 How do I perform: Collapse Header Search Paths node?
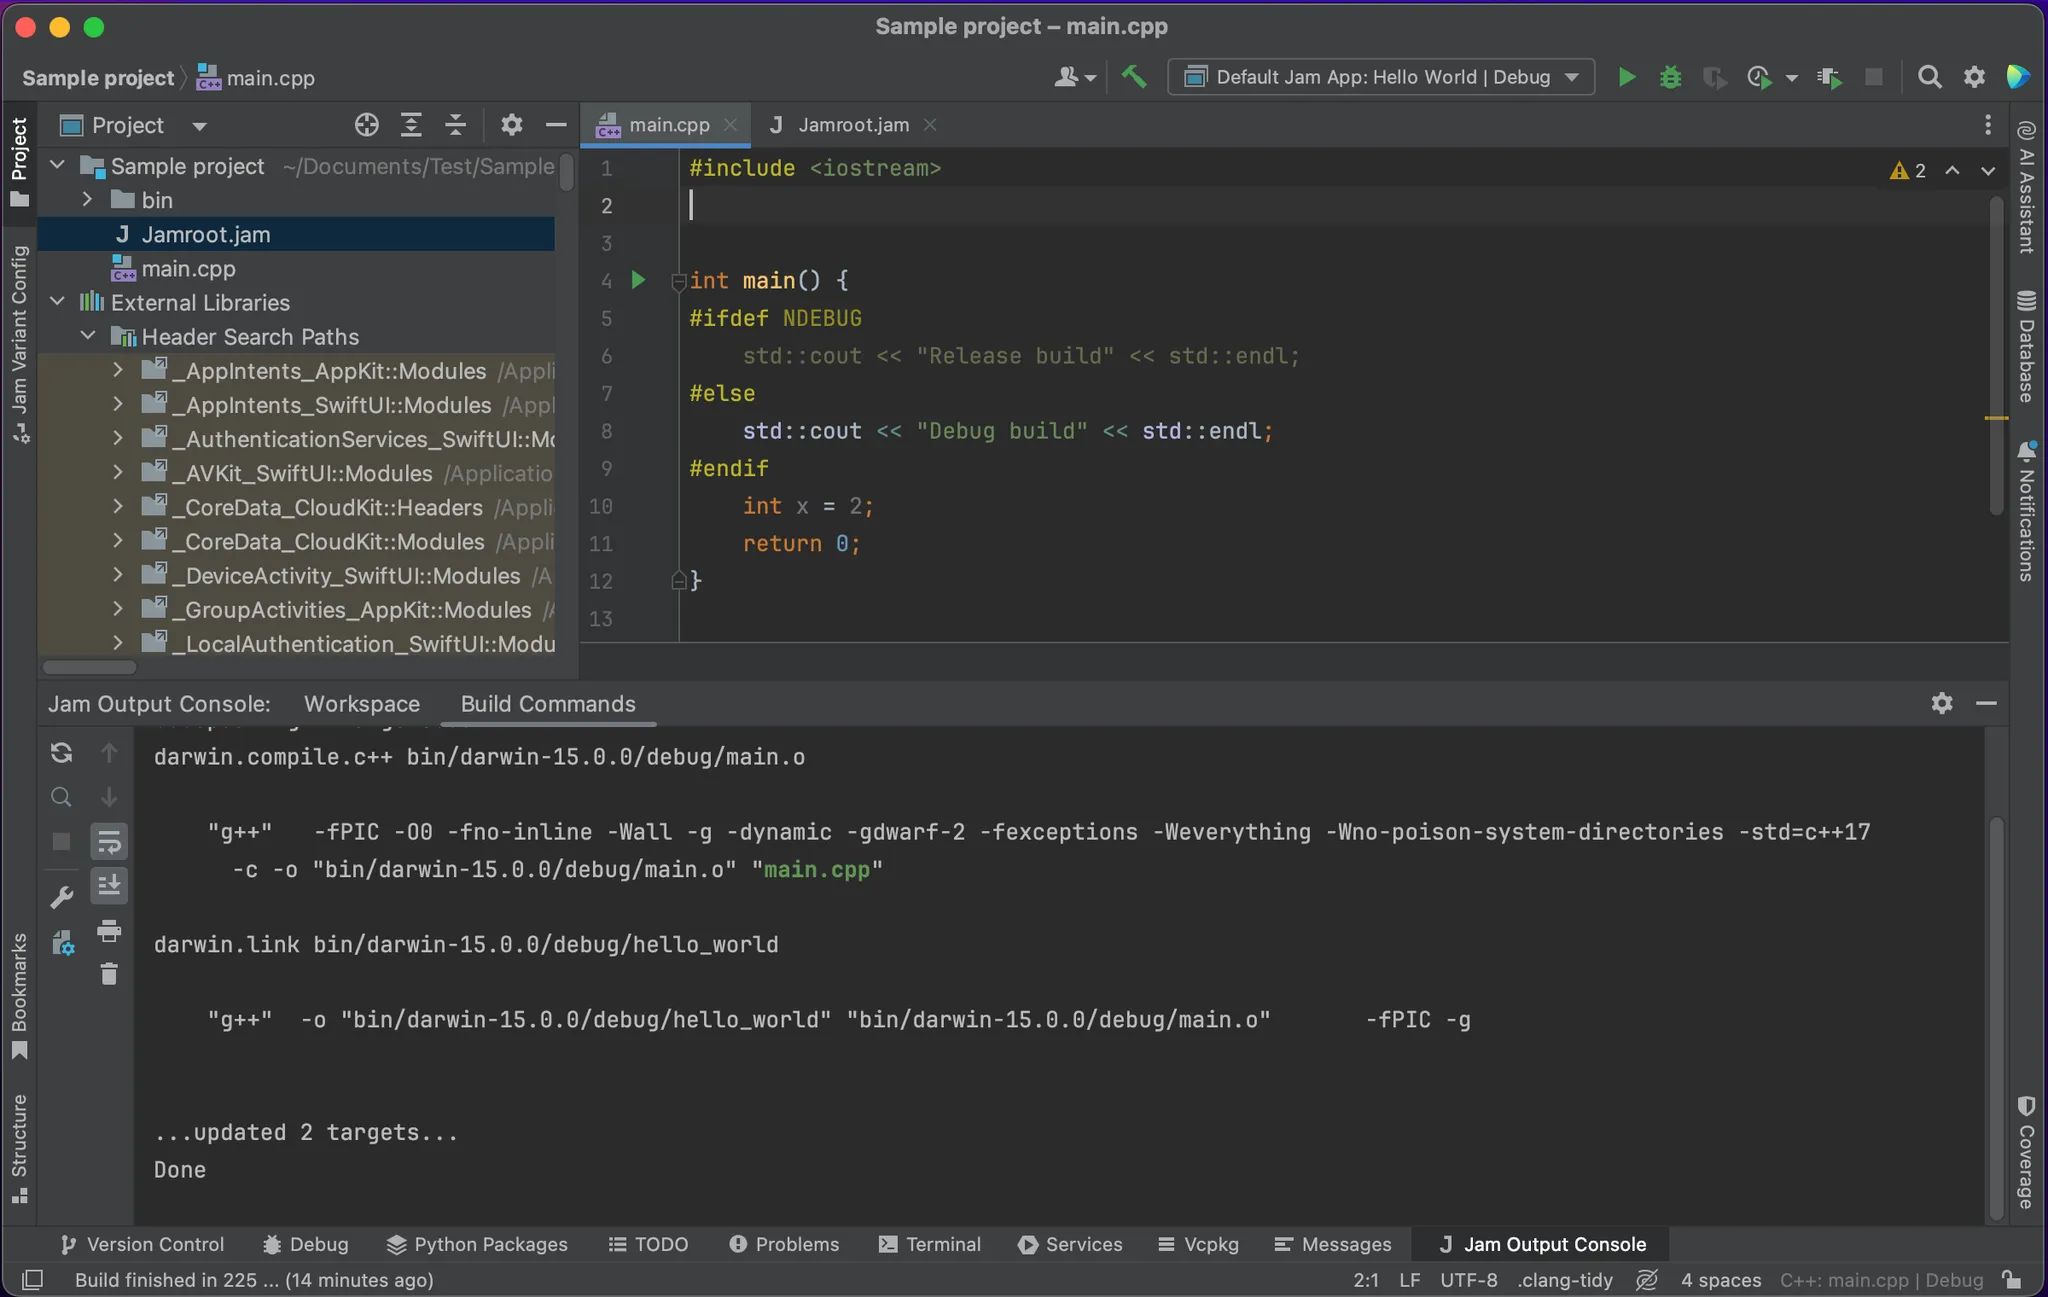pos(87,335)
